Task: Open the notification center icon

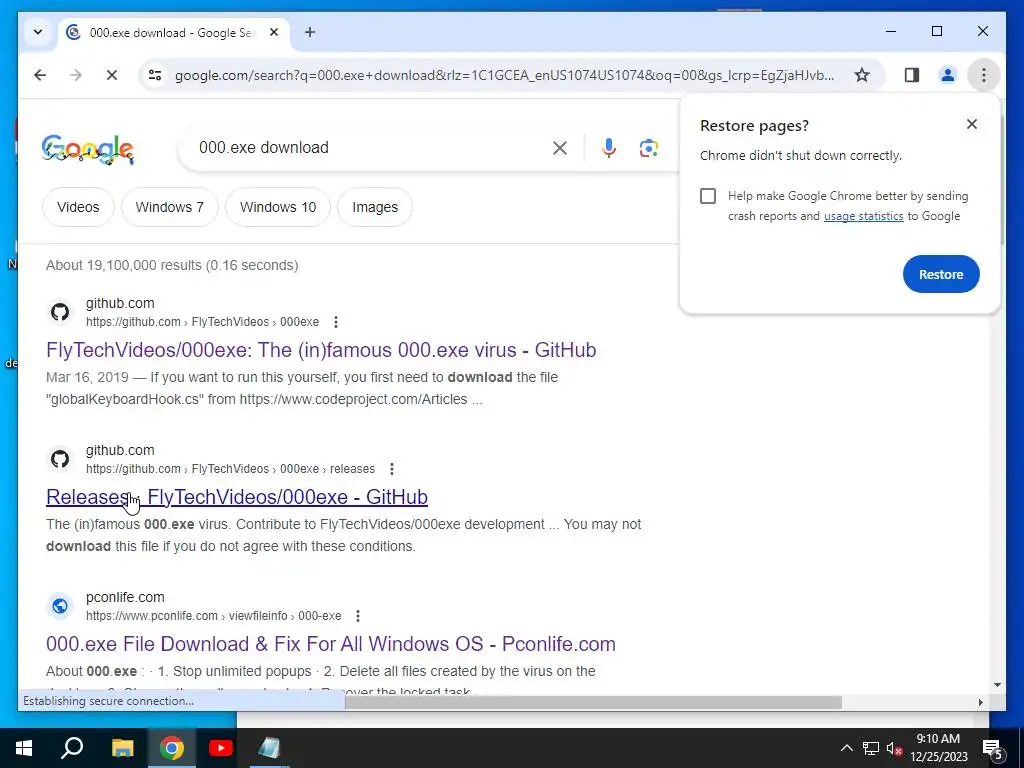Action: point(993,749)
